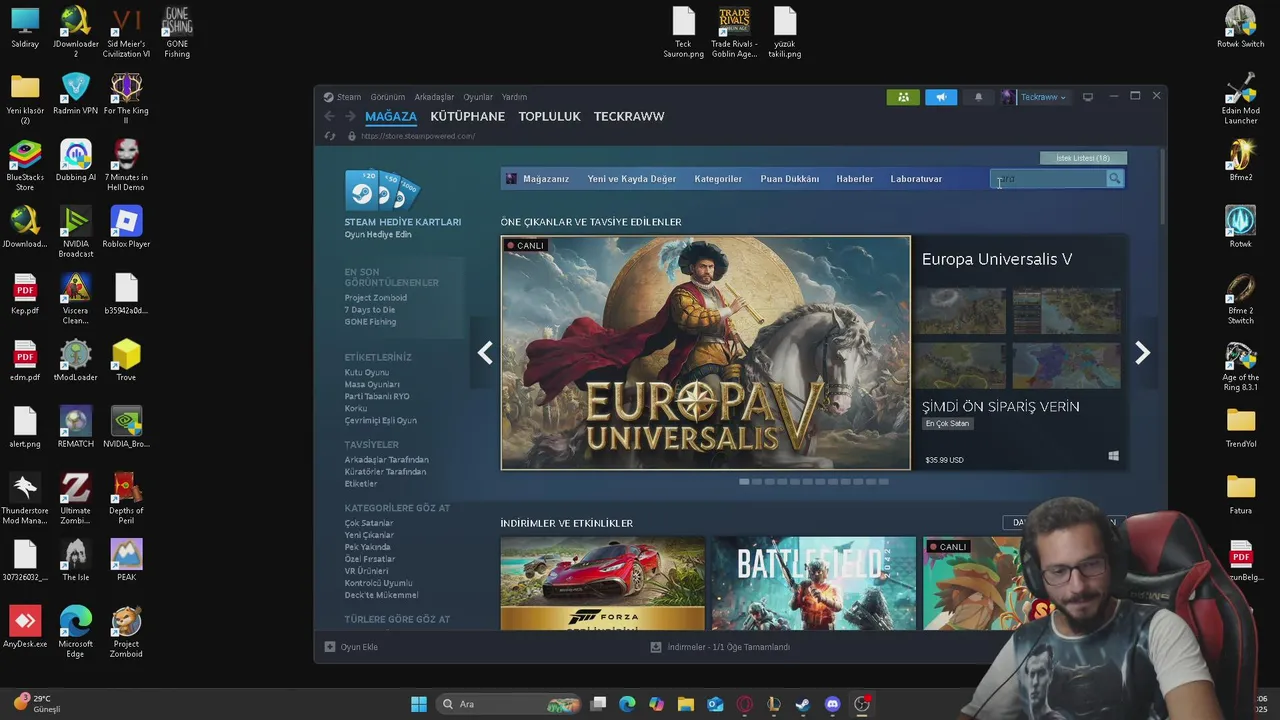This screenshot has height=720, width=1280.
Task: Open League of Legends taskbar icon
Action: click(x=773, y=704)
